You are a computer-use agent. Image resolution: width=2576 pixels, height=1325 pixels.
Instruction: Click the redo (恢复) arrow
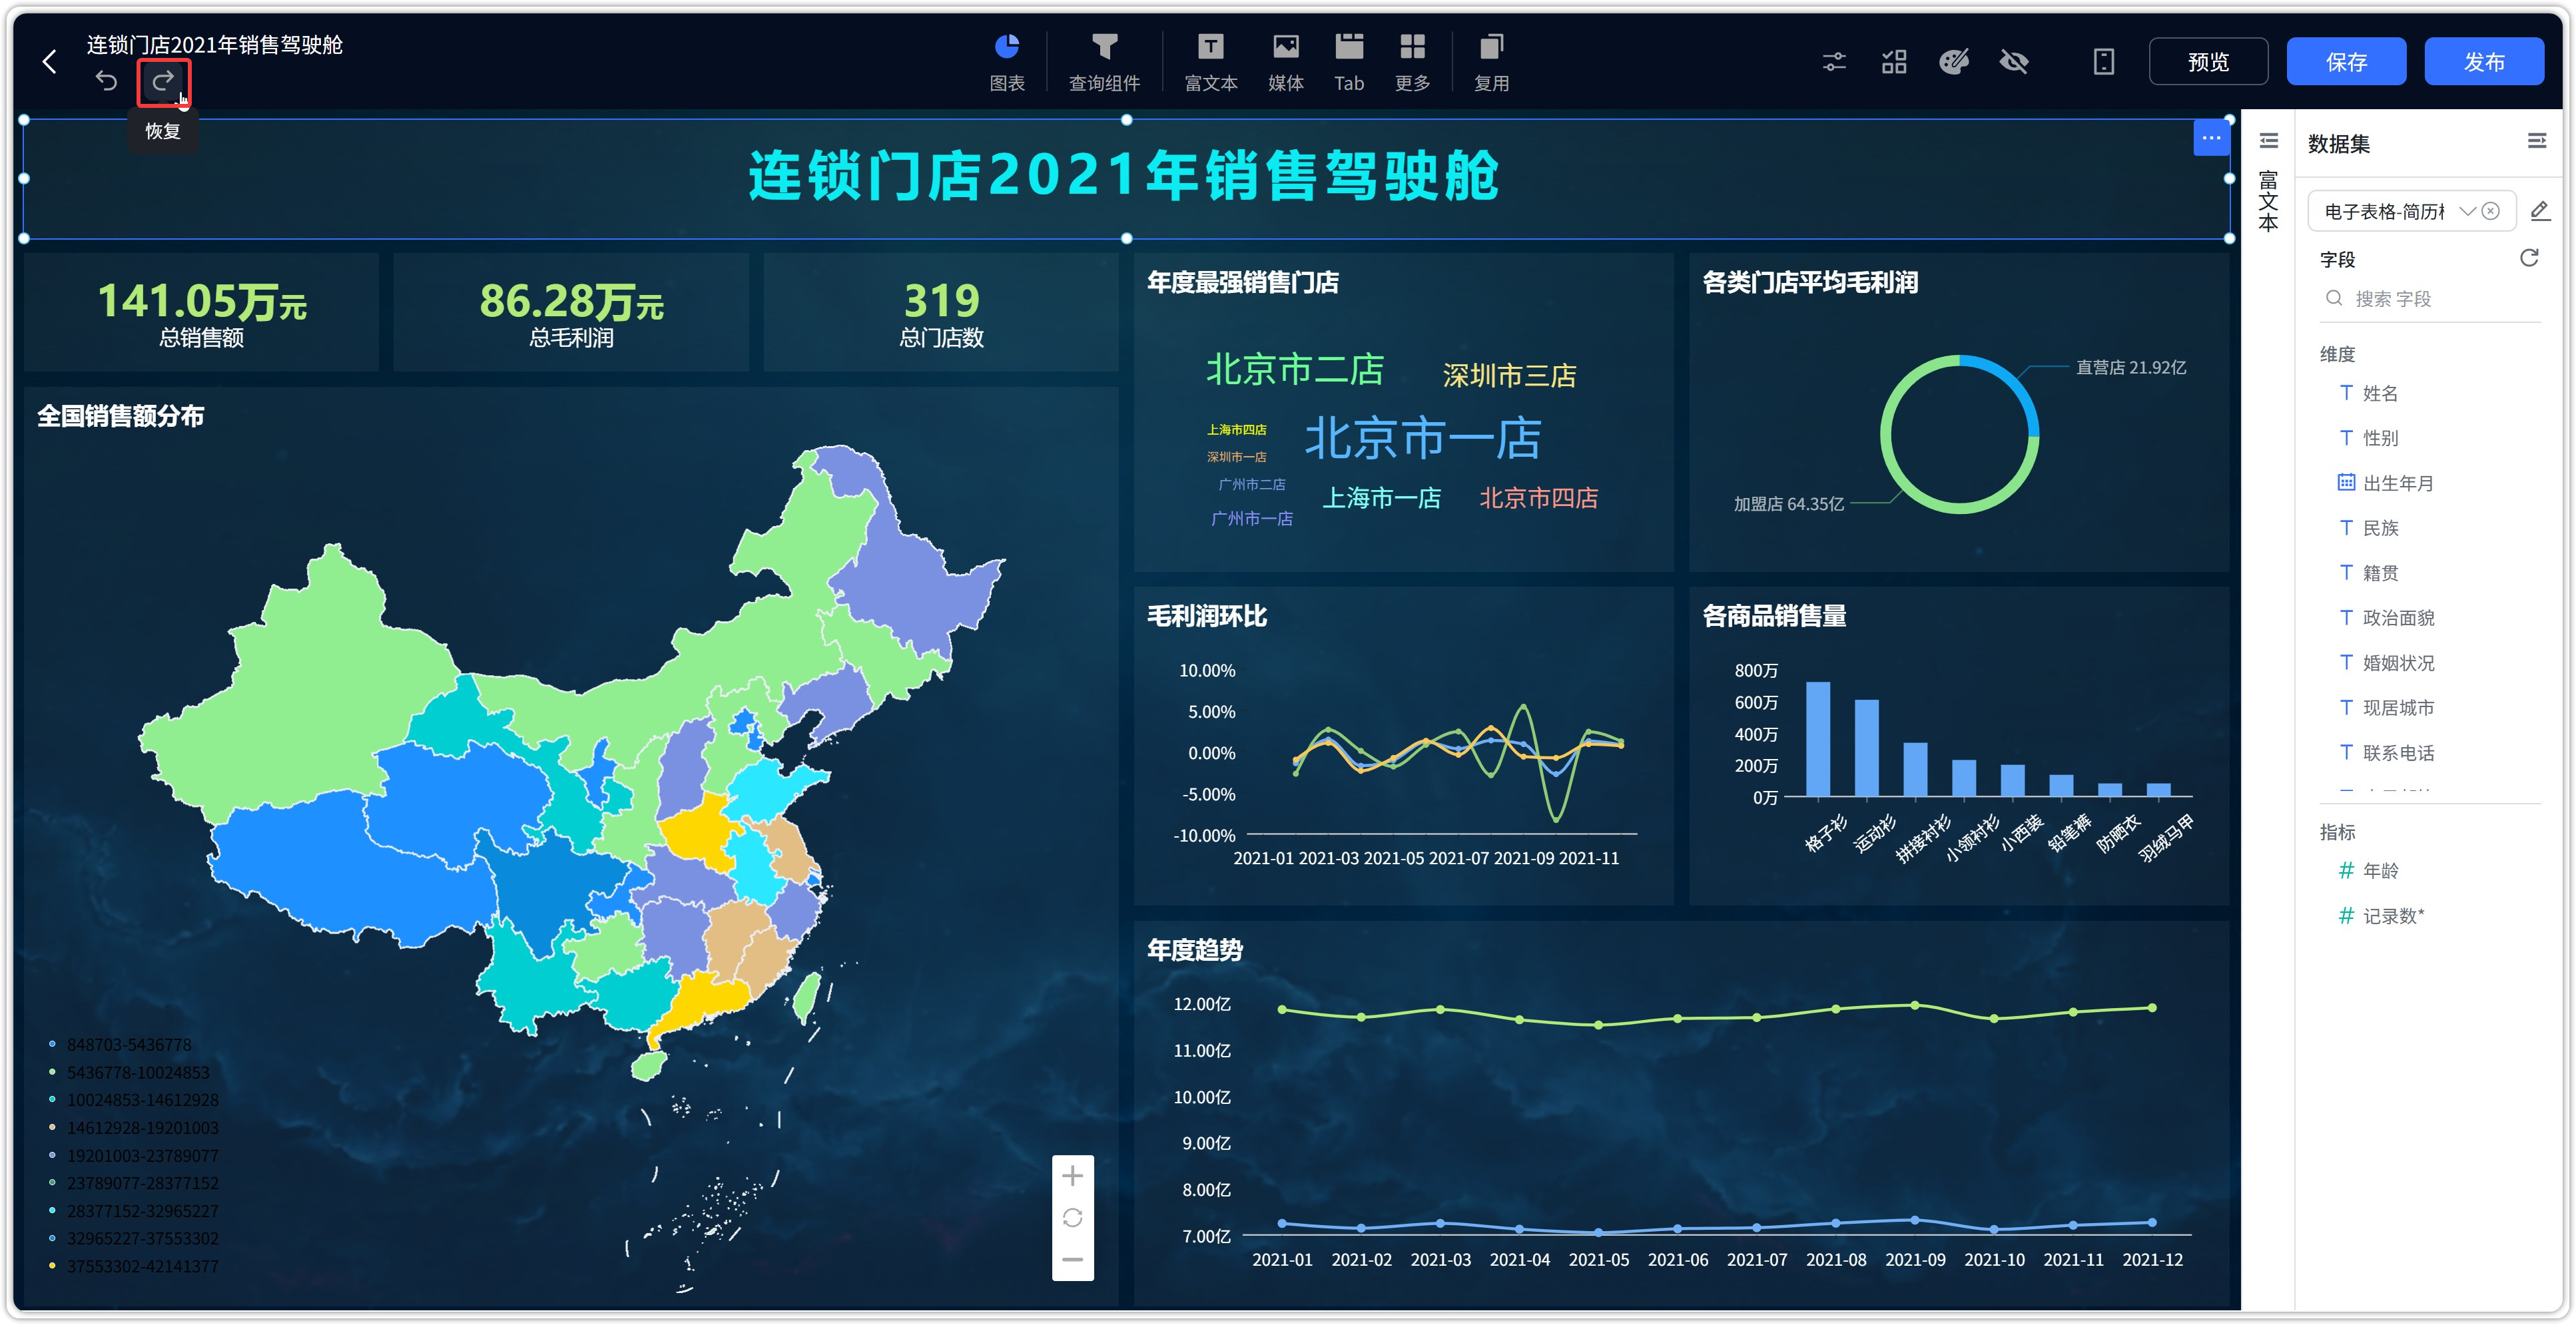163,80
